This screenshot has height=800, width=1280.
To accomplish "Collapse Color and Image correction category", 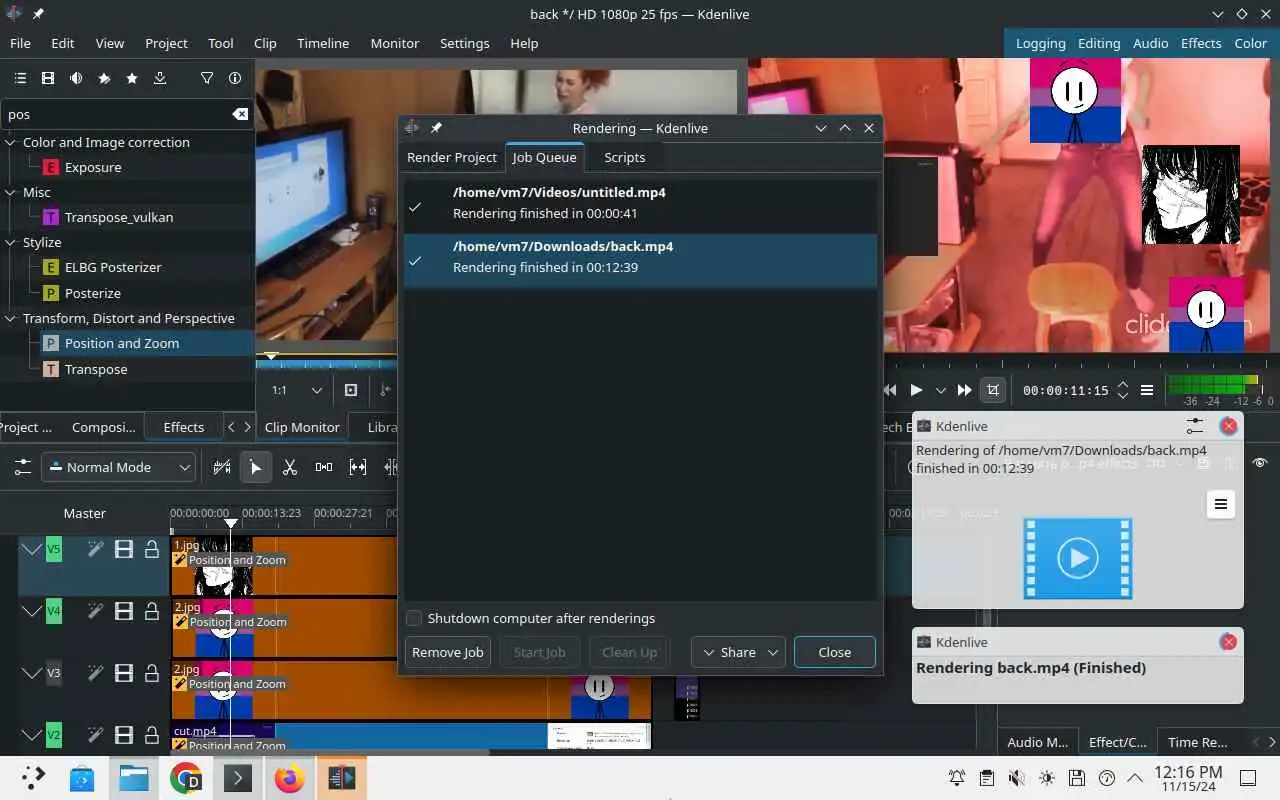I will pos(11,142).
